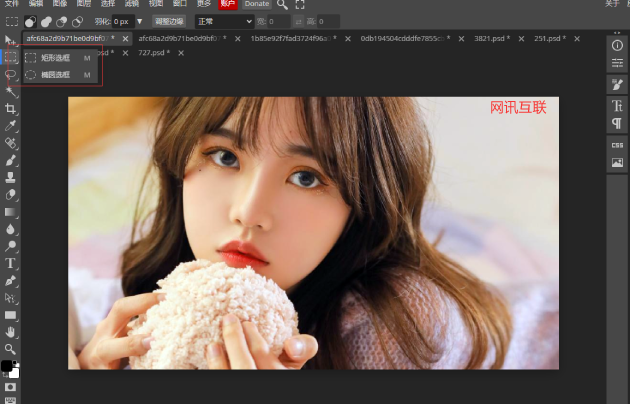The image size is (630, 404).
Task: Enable new selection mode
Action: click(31, 21)
